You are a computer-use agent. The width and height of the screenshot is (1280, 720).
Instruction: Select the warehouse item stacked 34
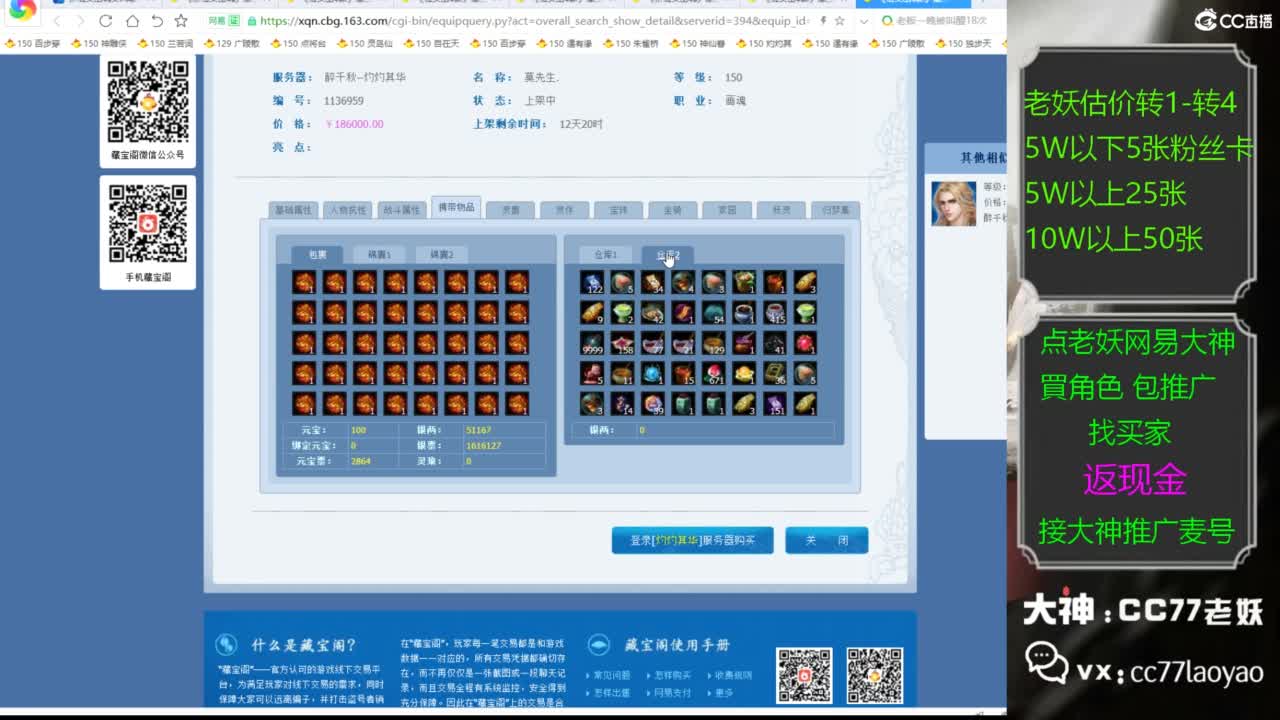(x=652, y=282)
